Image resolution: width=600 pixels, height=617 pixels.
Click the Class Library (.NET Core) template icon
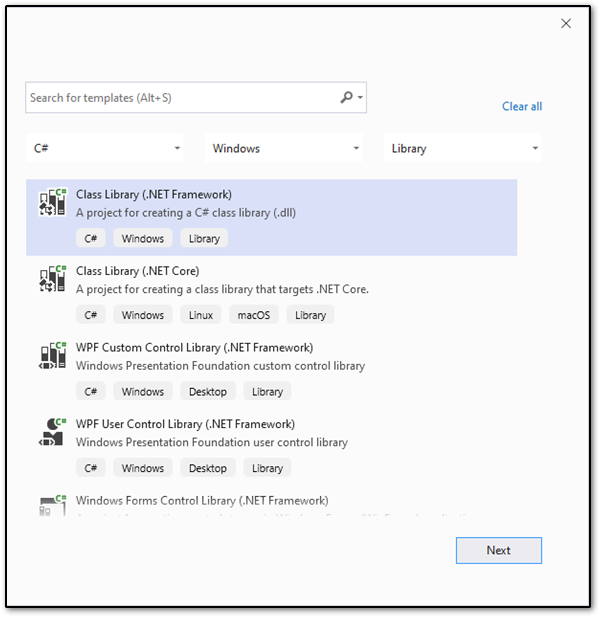pyautogui.click(x=53, y=278)
